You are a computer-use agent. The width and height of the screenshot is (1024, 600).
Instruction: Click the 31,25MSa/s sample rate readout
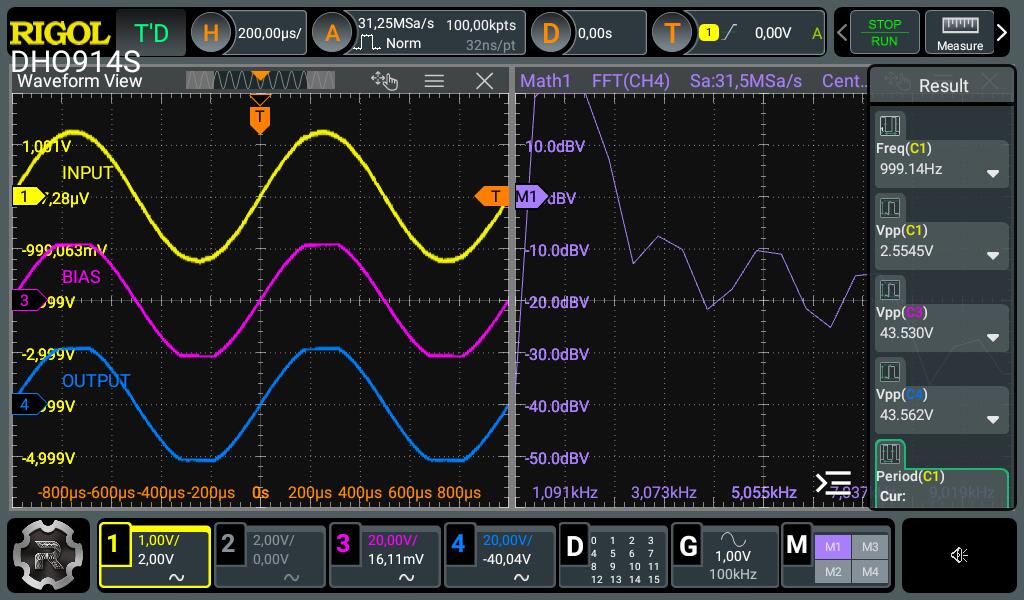pyautogui.click(x=396, y=24)
